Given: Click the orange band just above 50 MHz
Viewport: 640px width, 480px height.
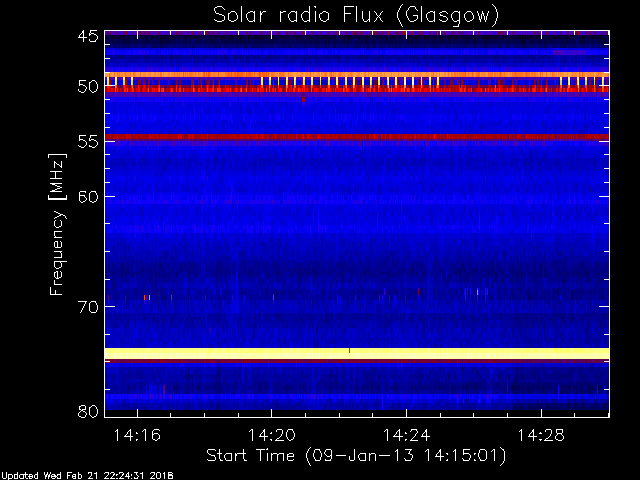Looking at the screenshot, I should pyautogui.click(x=357, y=75).
